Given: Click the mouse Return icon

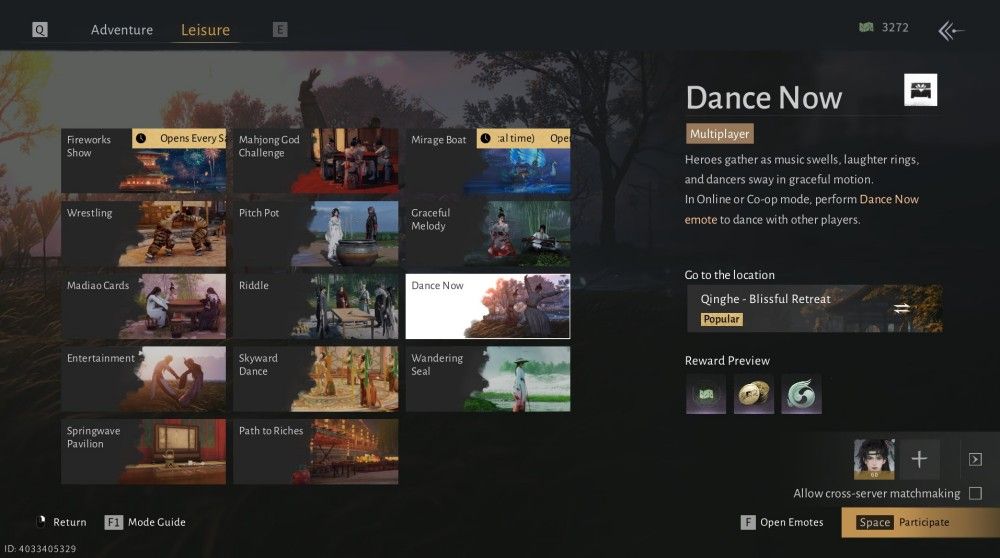Looking at the screenshot, I should point(41,522).
